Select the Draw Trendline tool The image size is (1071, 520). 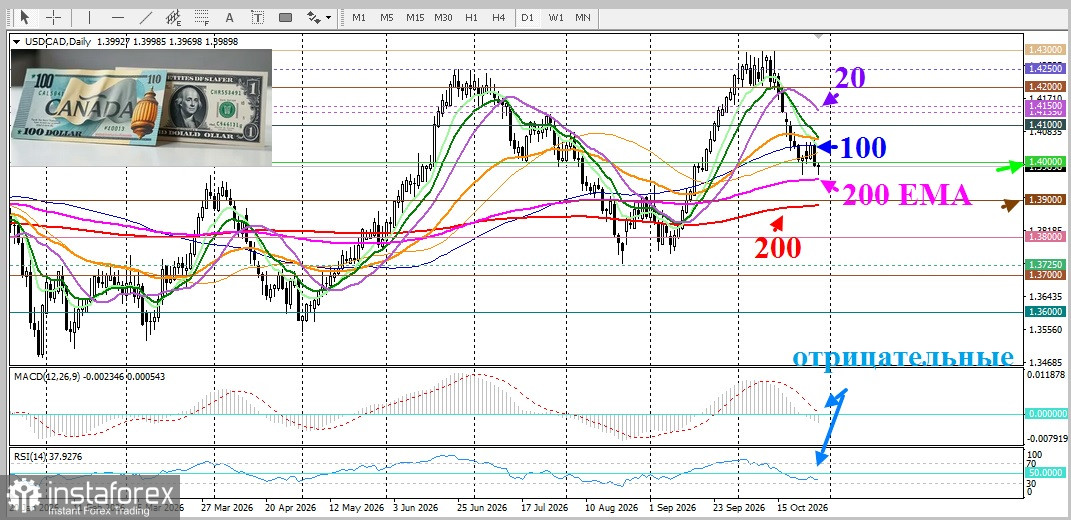(145, 17)
